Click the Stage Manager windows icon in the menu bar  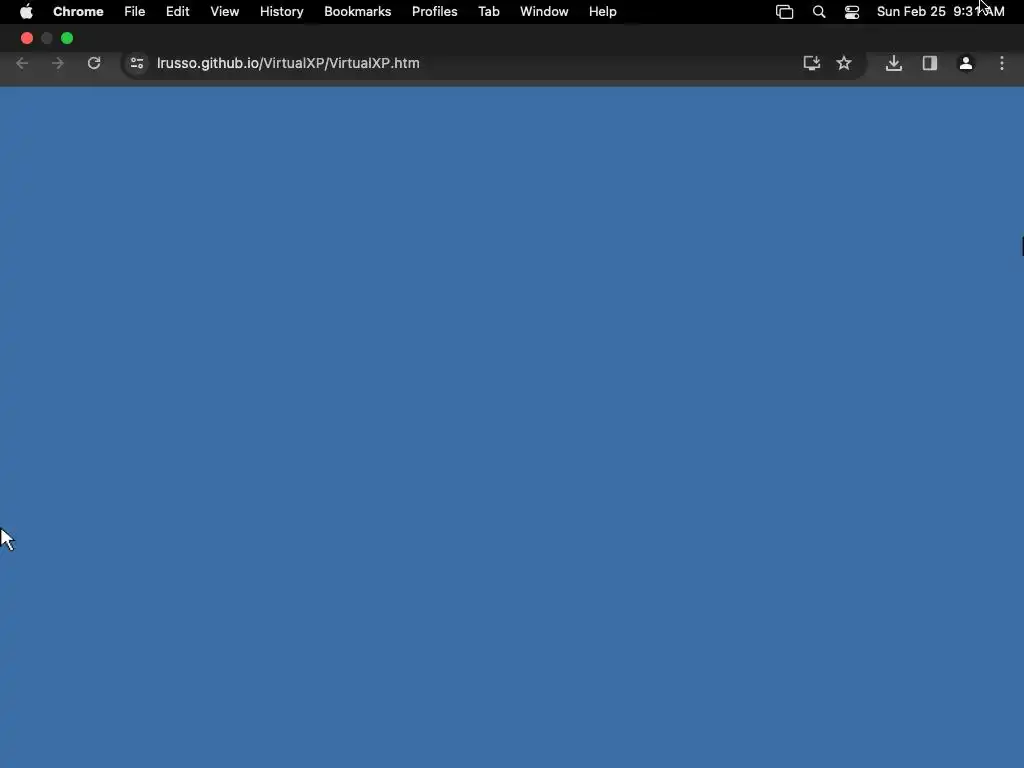click(784, 12)
